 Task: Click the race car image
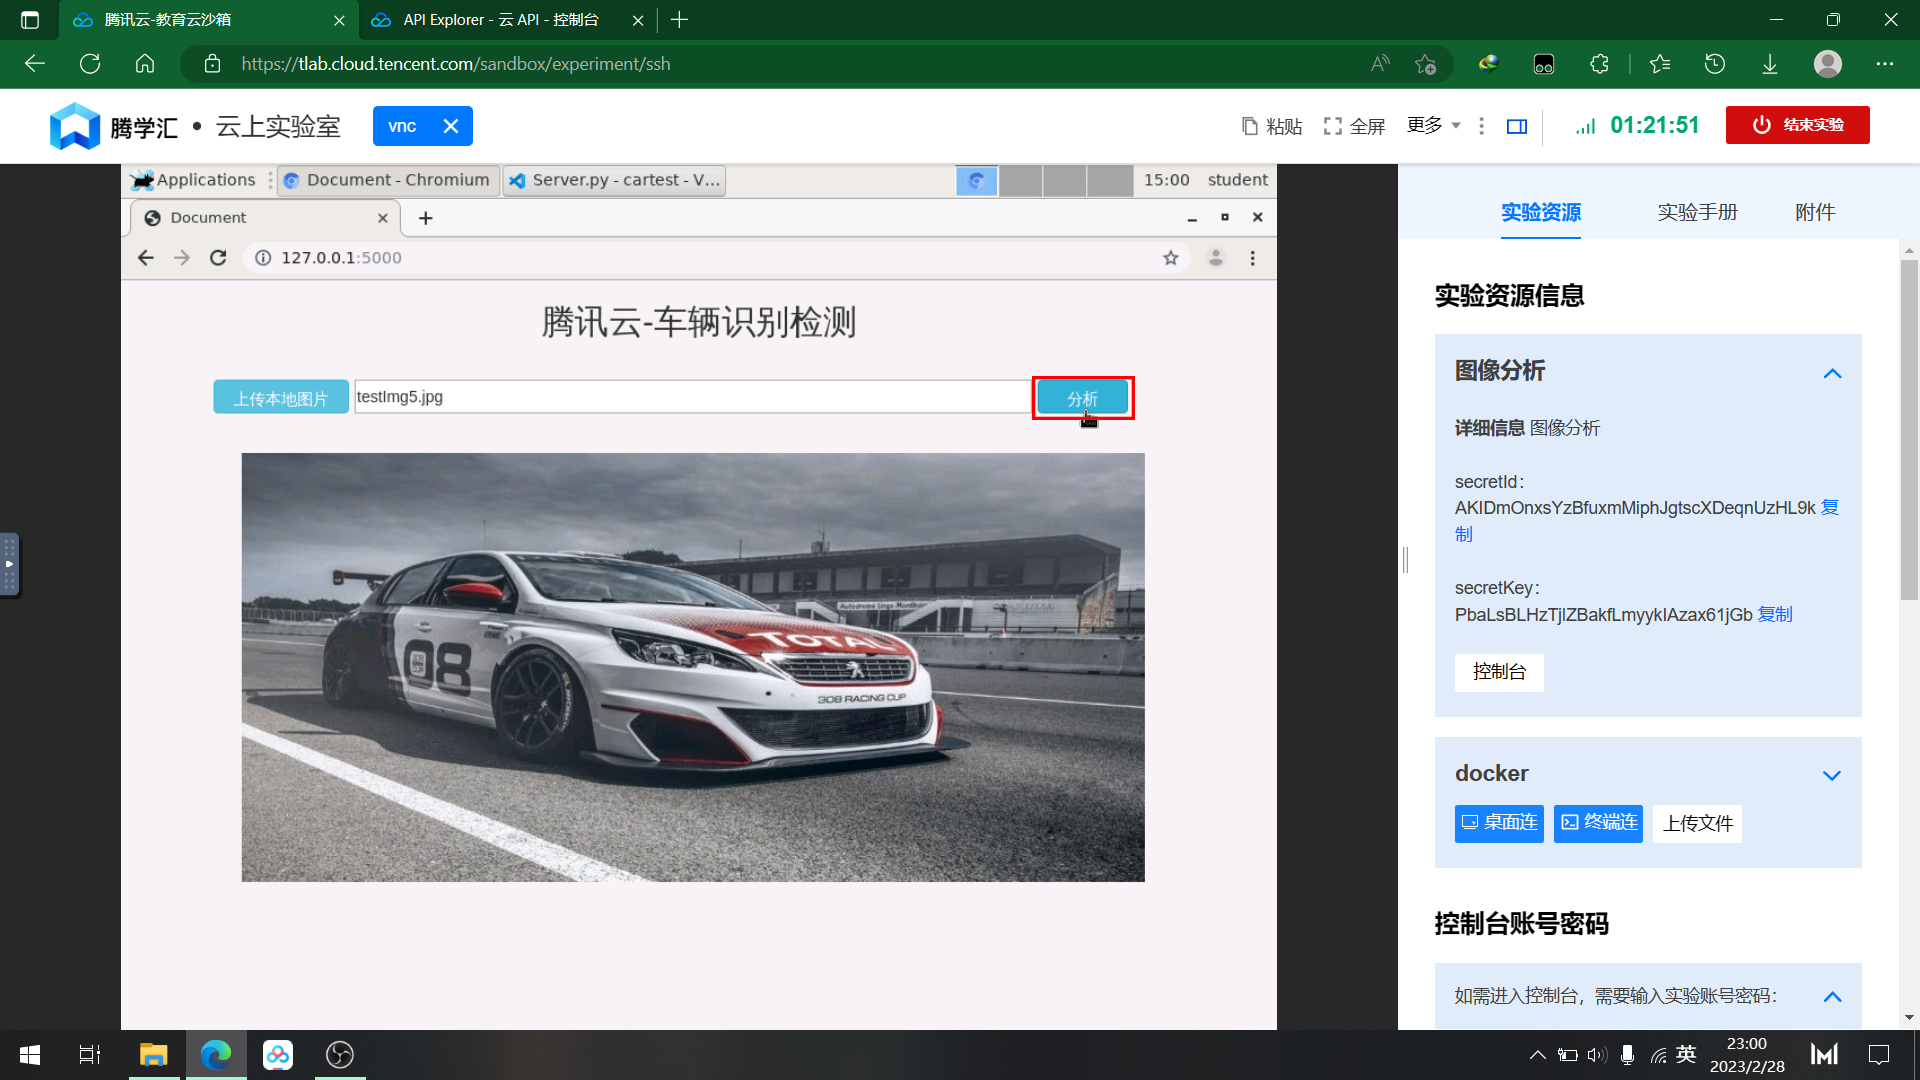(693, 667)
